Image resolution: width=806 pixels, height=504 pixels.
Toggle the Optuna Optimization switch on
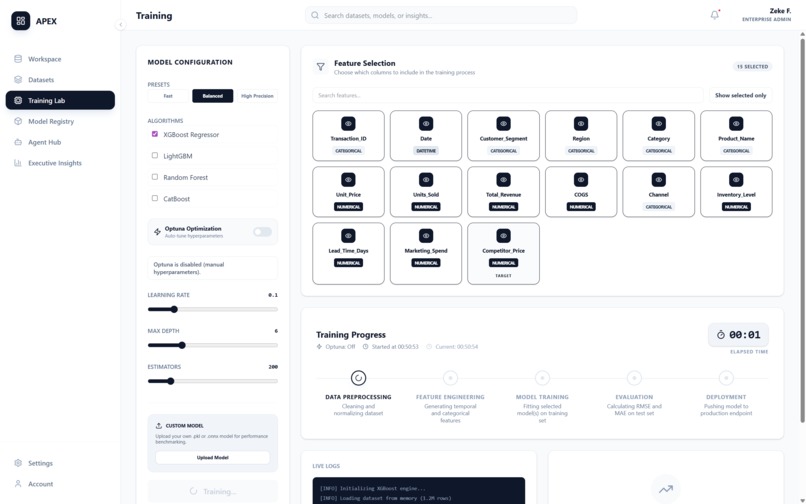point(262,232)
